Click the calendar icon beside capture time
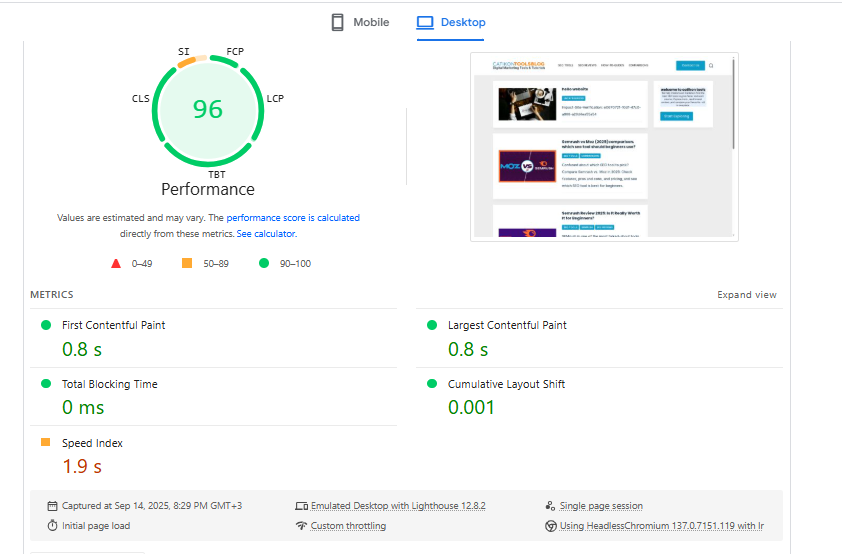Viewport: 842px width, 554px height. pyautogui.click(x=52, y=506)
